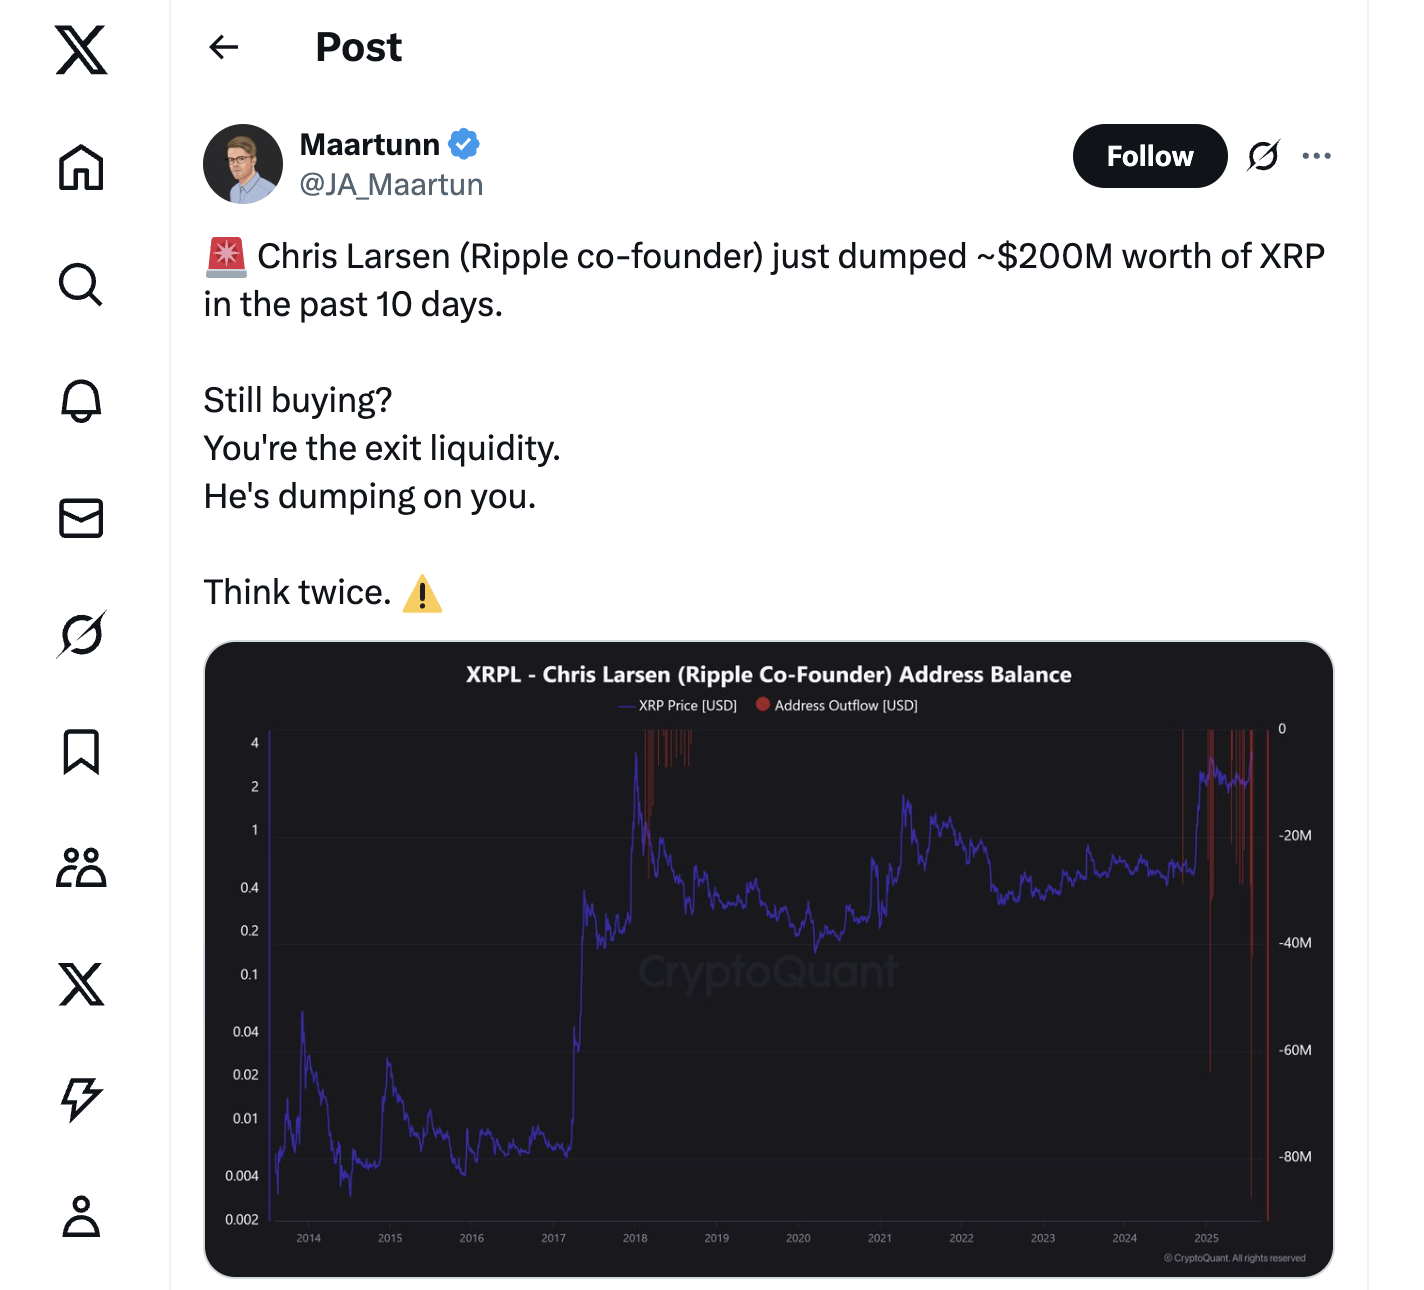
Task: Click Grok icon next to Follow button
Action: point(1264,156)
